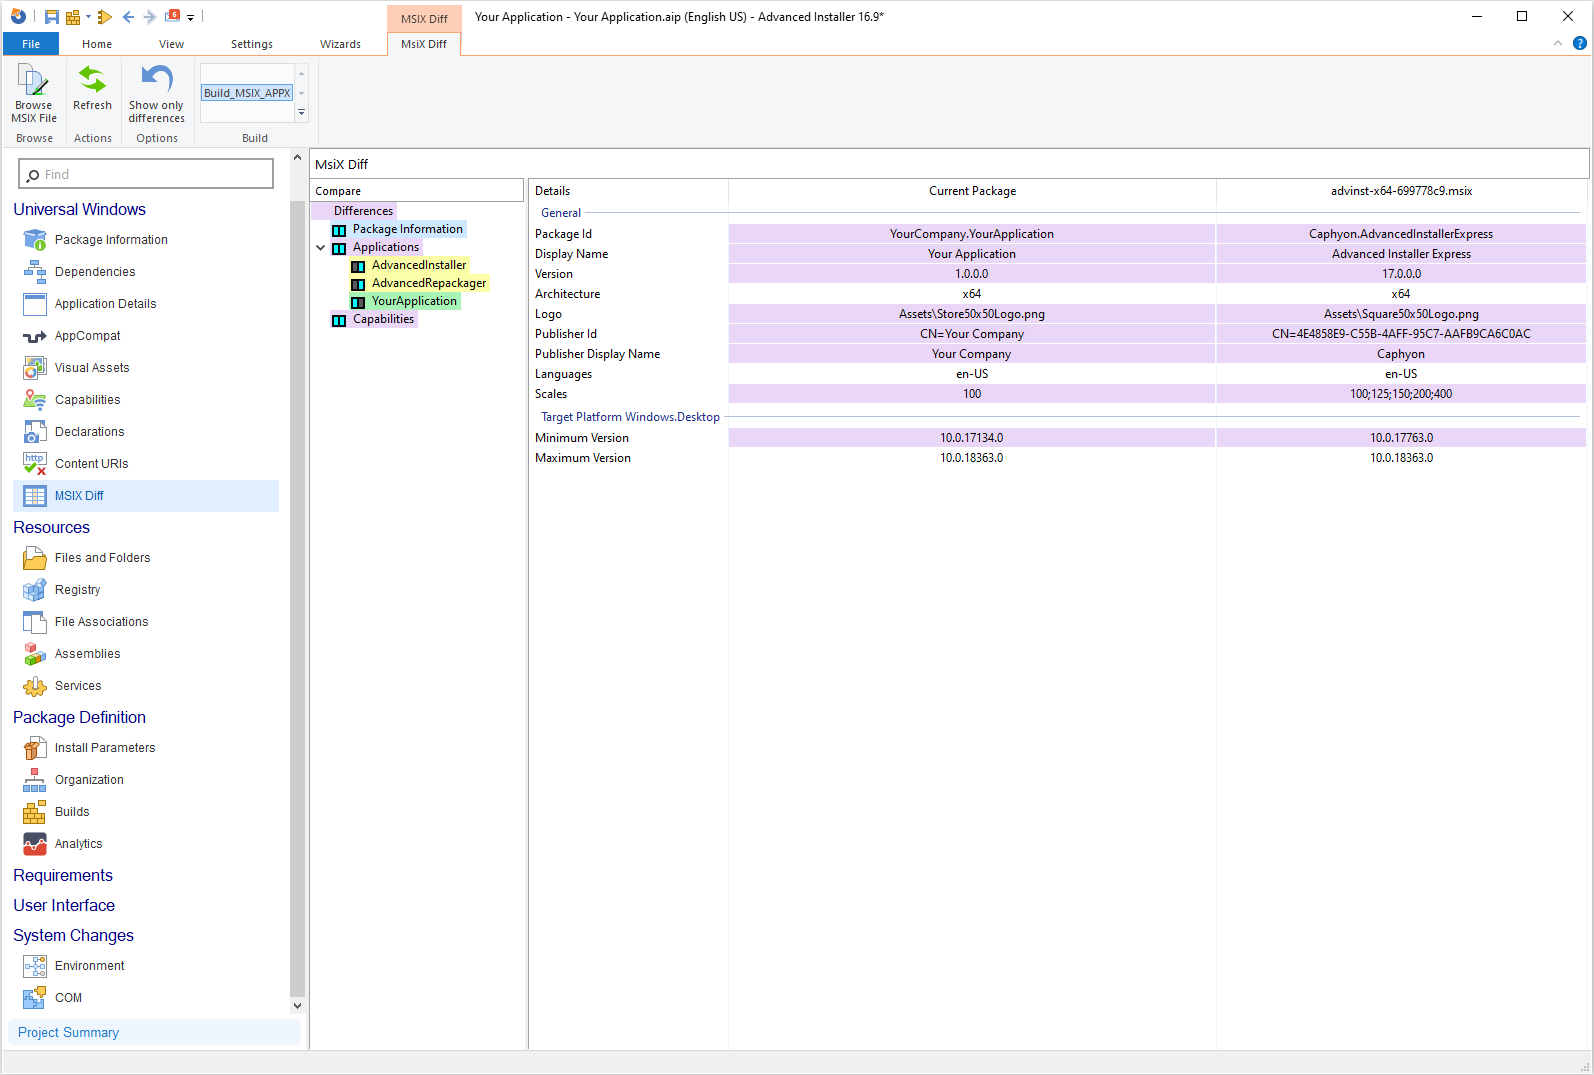The height and width of the screenshot is (1075, 1594).
Task: Open the Files and Folders page
Action: click(102, 558)
